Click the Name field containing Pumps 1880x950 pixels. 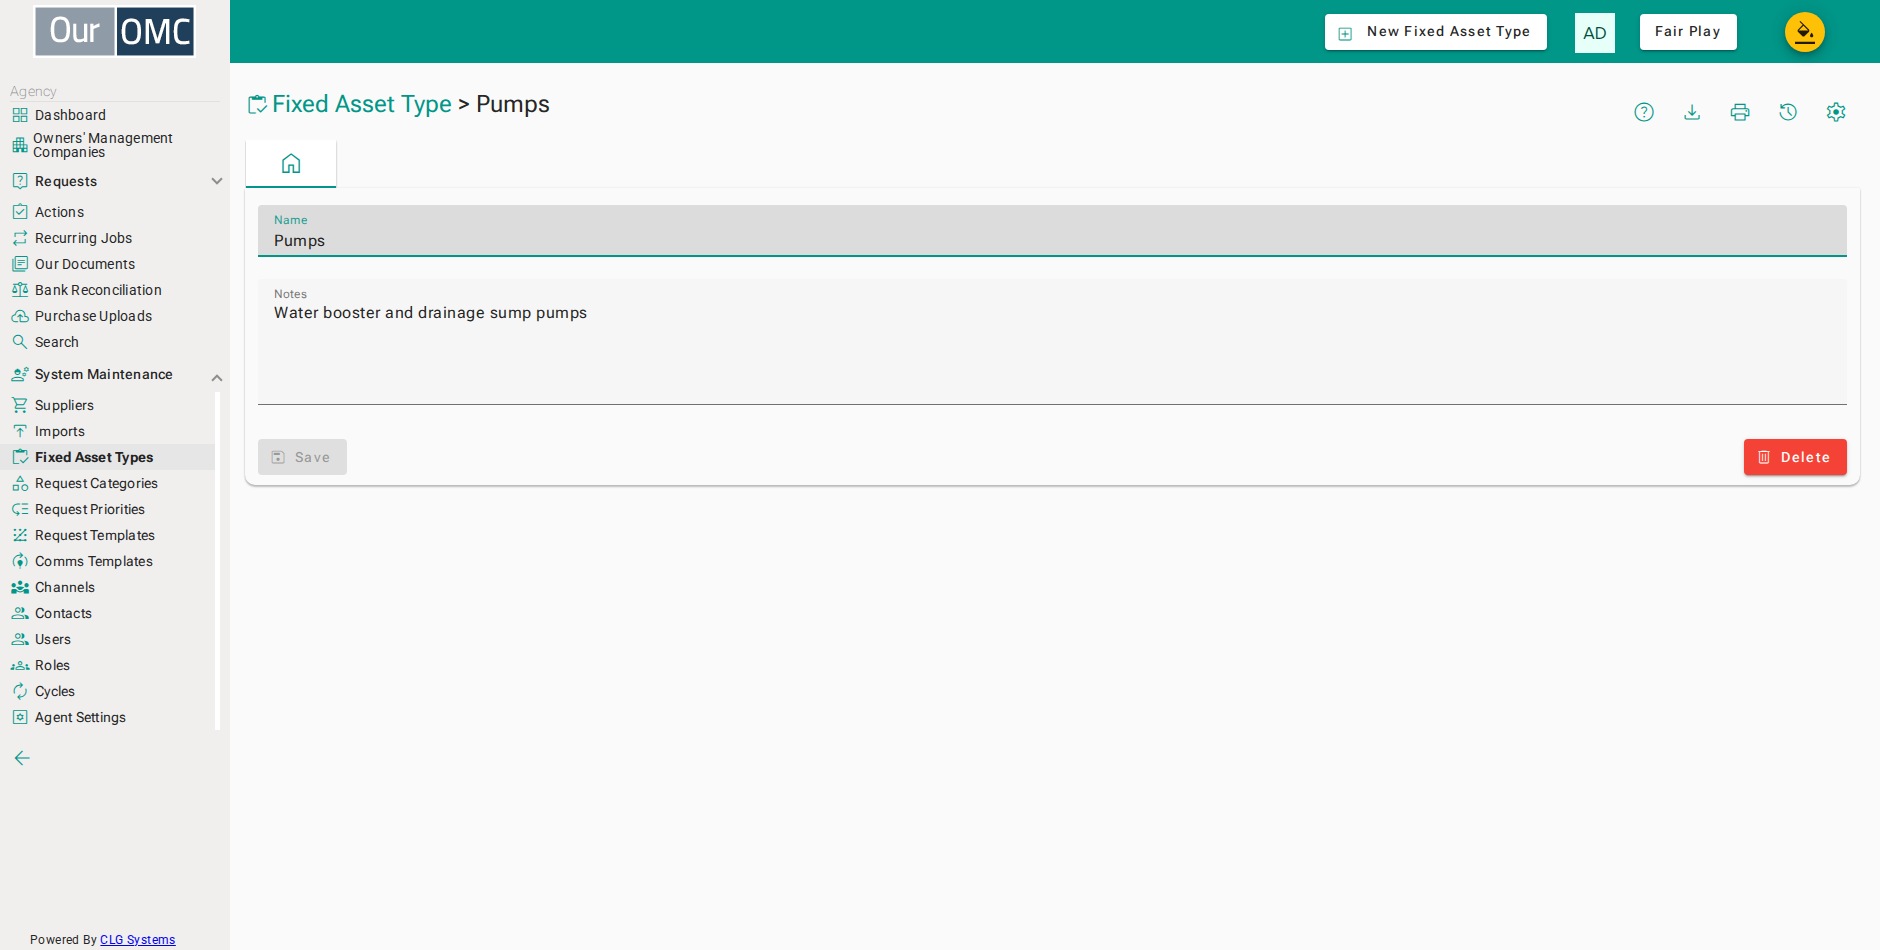click(1052, 231)
